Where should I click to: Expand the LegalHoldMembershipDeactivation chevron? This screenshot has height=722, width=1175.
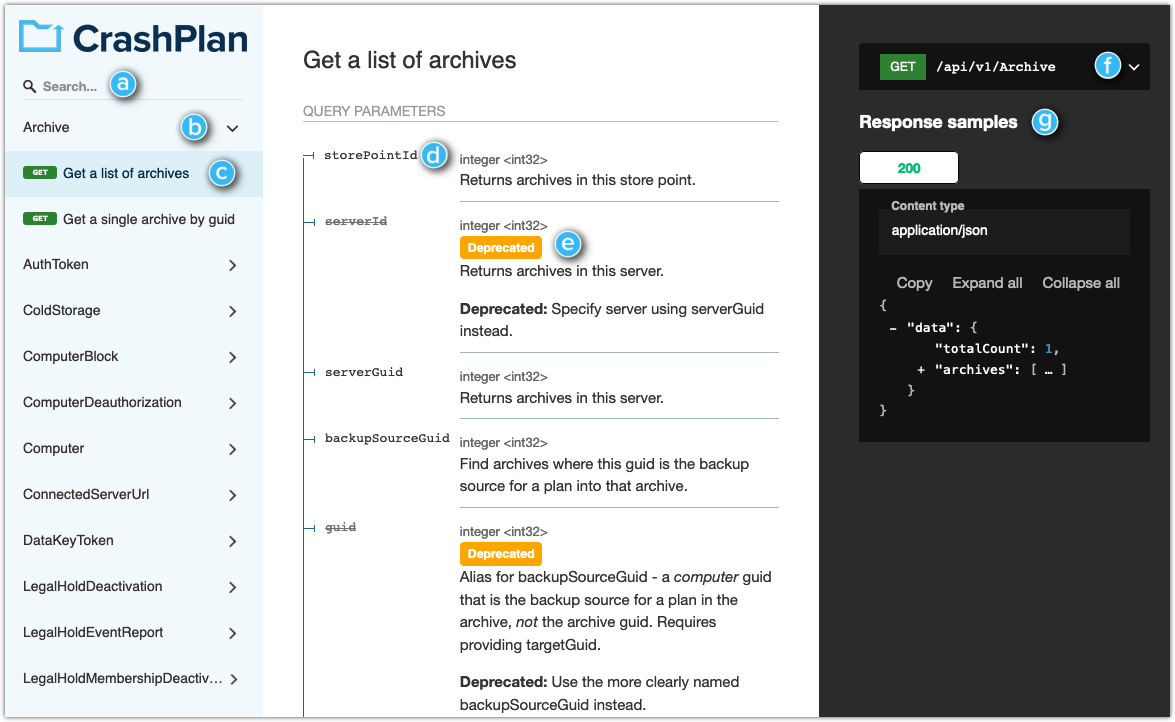234,679
